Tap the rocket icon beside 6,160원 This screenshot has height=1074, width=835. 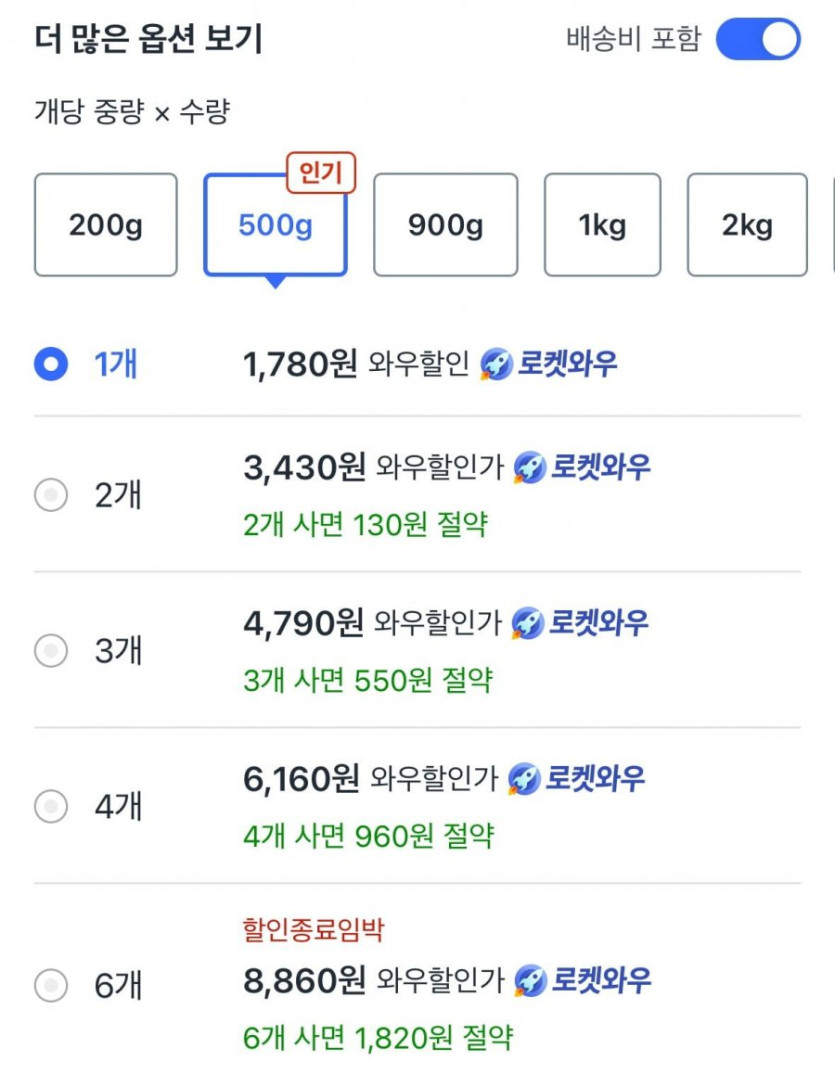pyautogui.click(x=524, y=778)
